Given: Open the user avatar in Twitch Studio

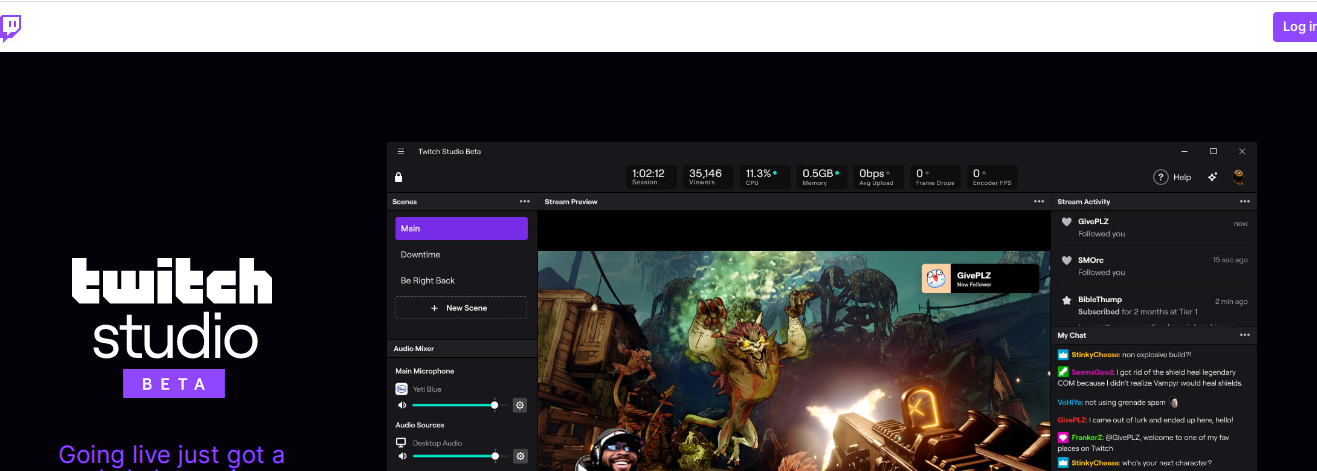Looking at the screenshot, I should (x=1238, y=177).
